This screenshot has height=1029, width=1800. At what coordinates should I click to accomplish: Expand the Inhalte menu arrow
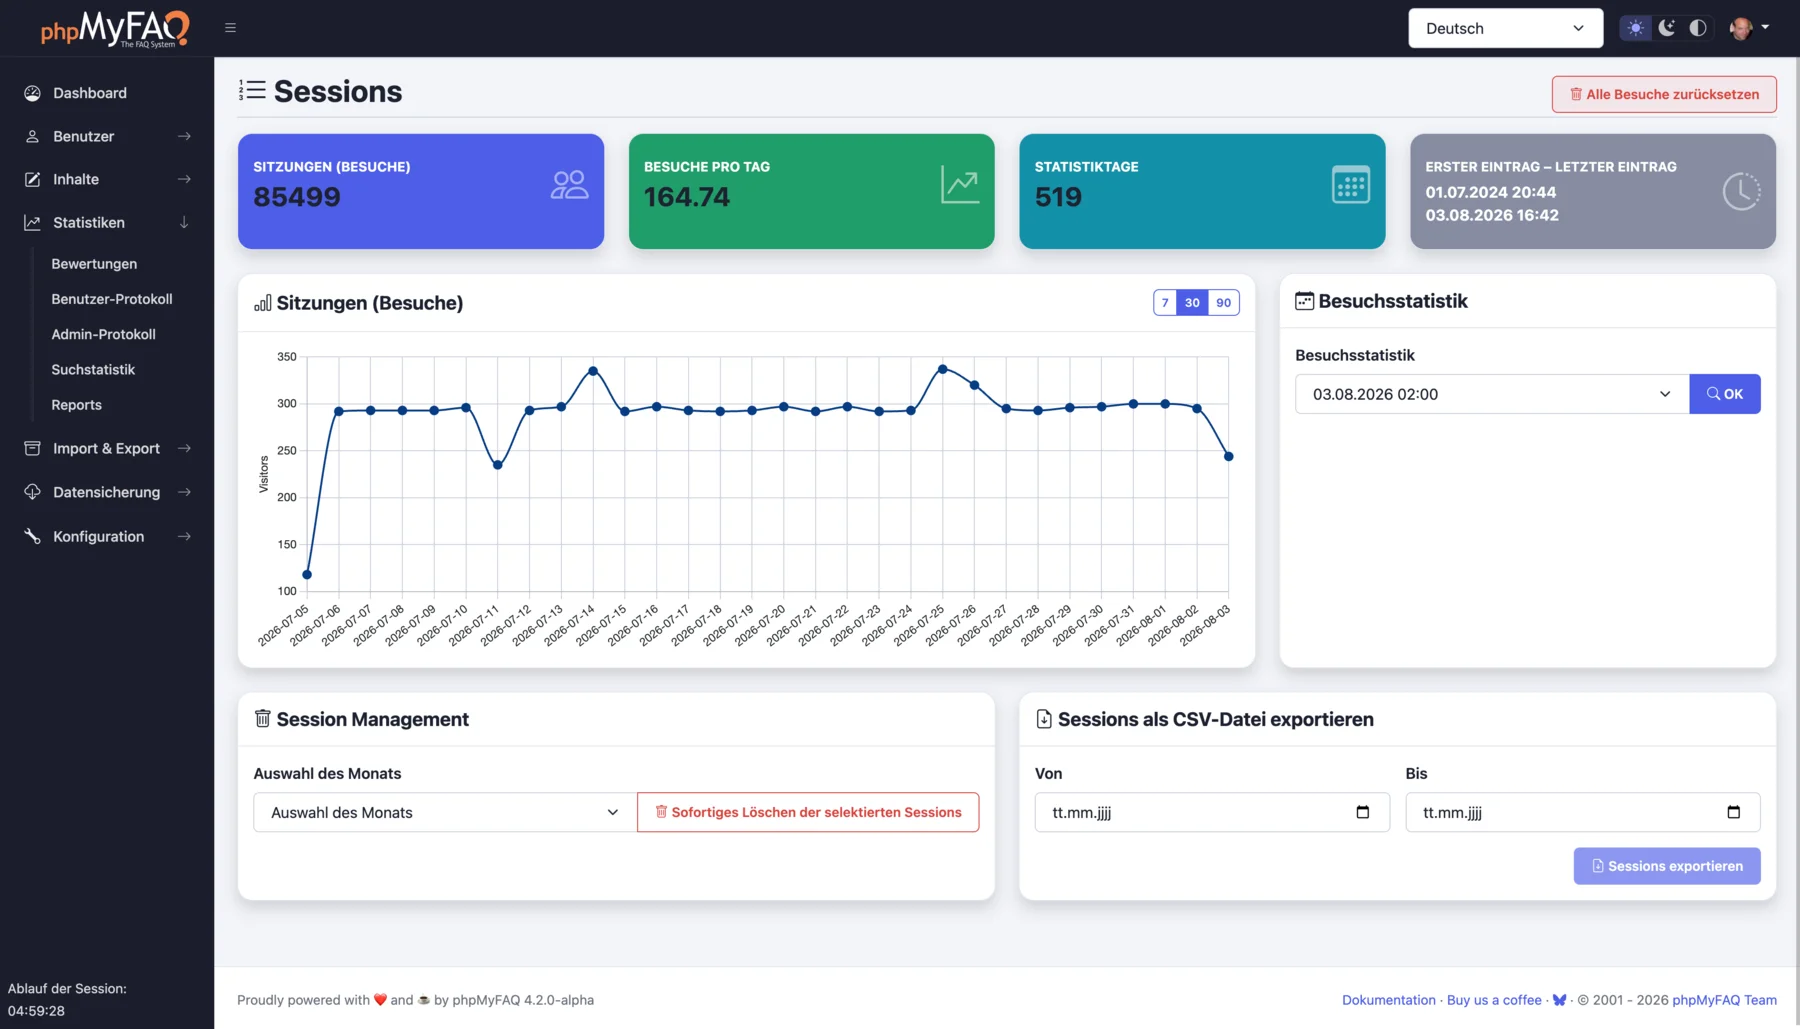184,179
